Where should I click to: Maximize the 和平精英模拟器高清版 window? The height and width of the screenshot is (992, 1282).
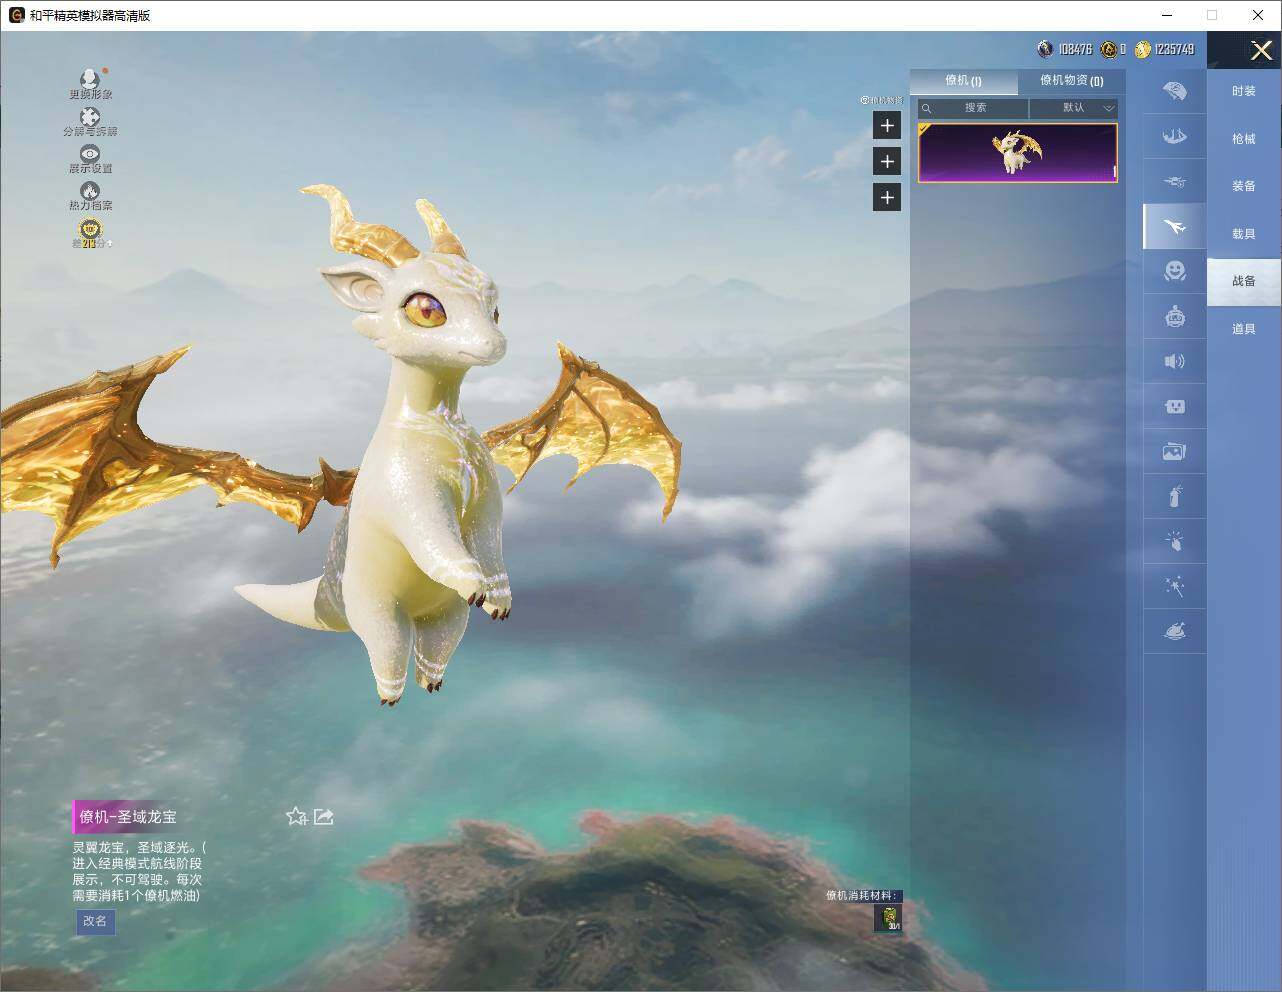(1212, 15)
